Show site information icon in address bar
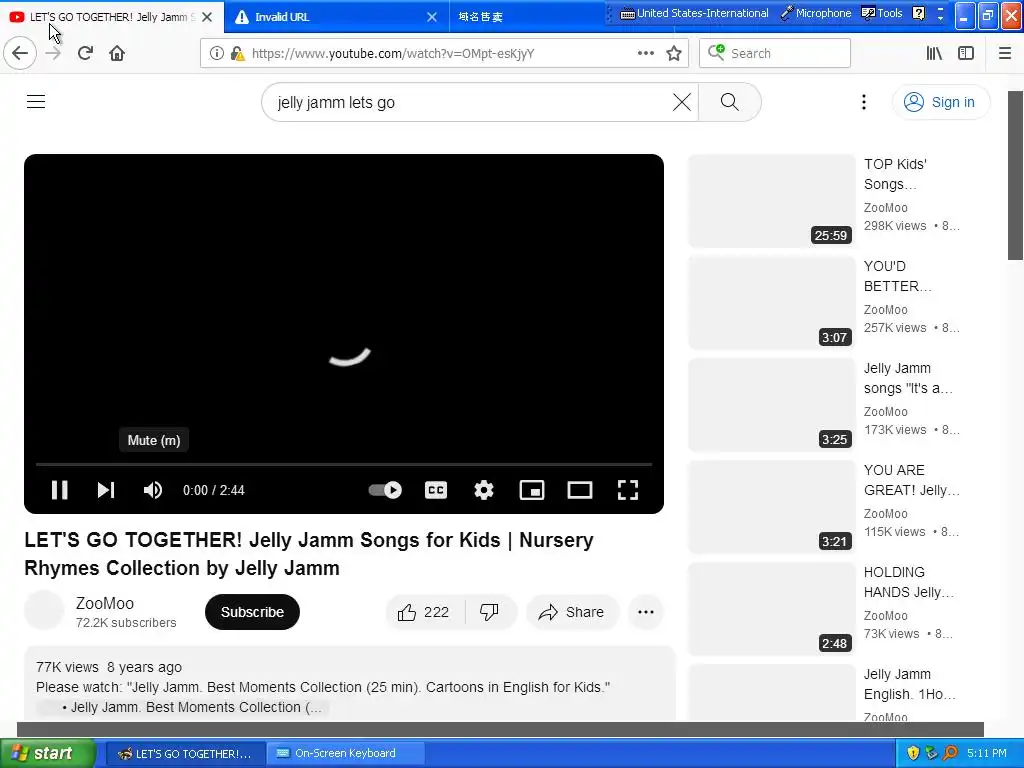Image resolution: width=1024 pixels, height=768 pixels. [x=217, y=54]
